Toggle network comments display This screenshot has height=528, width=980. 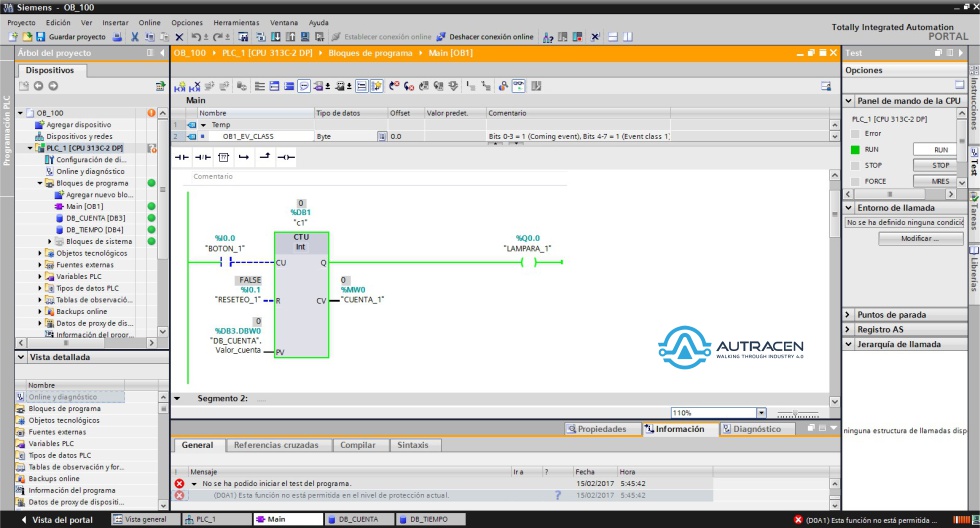304,86
